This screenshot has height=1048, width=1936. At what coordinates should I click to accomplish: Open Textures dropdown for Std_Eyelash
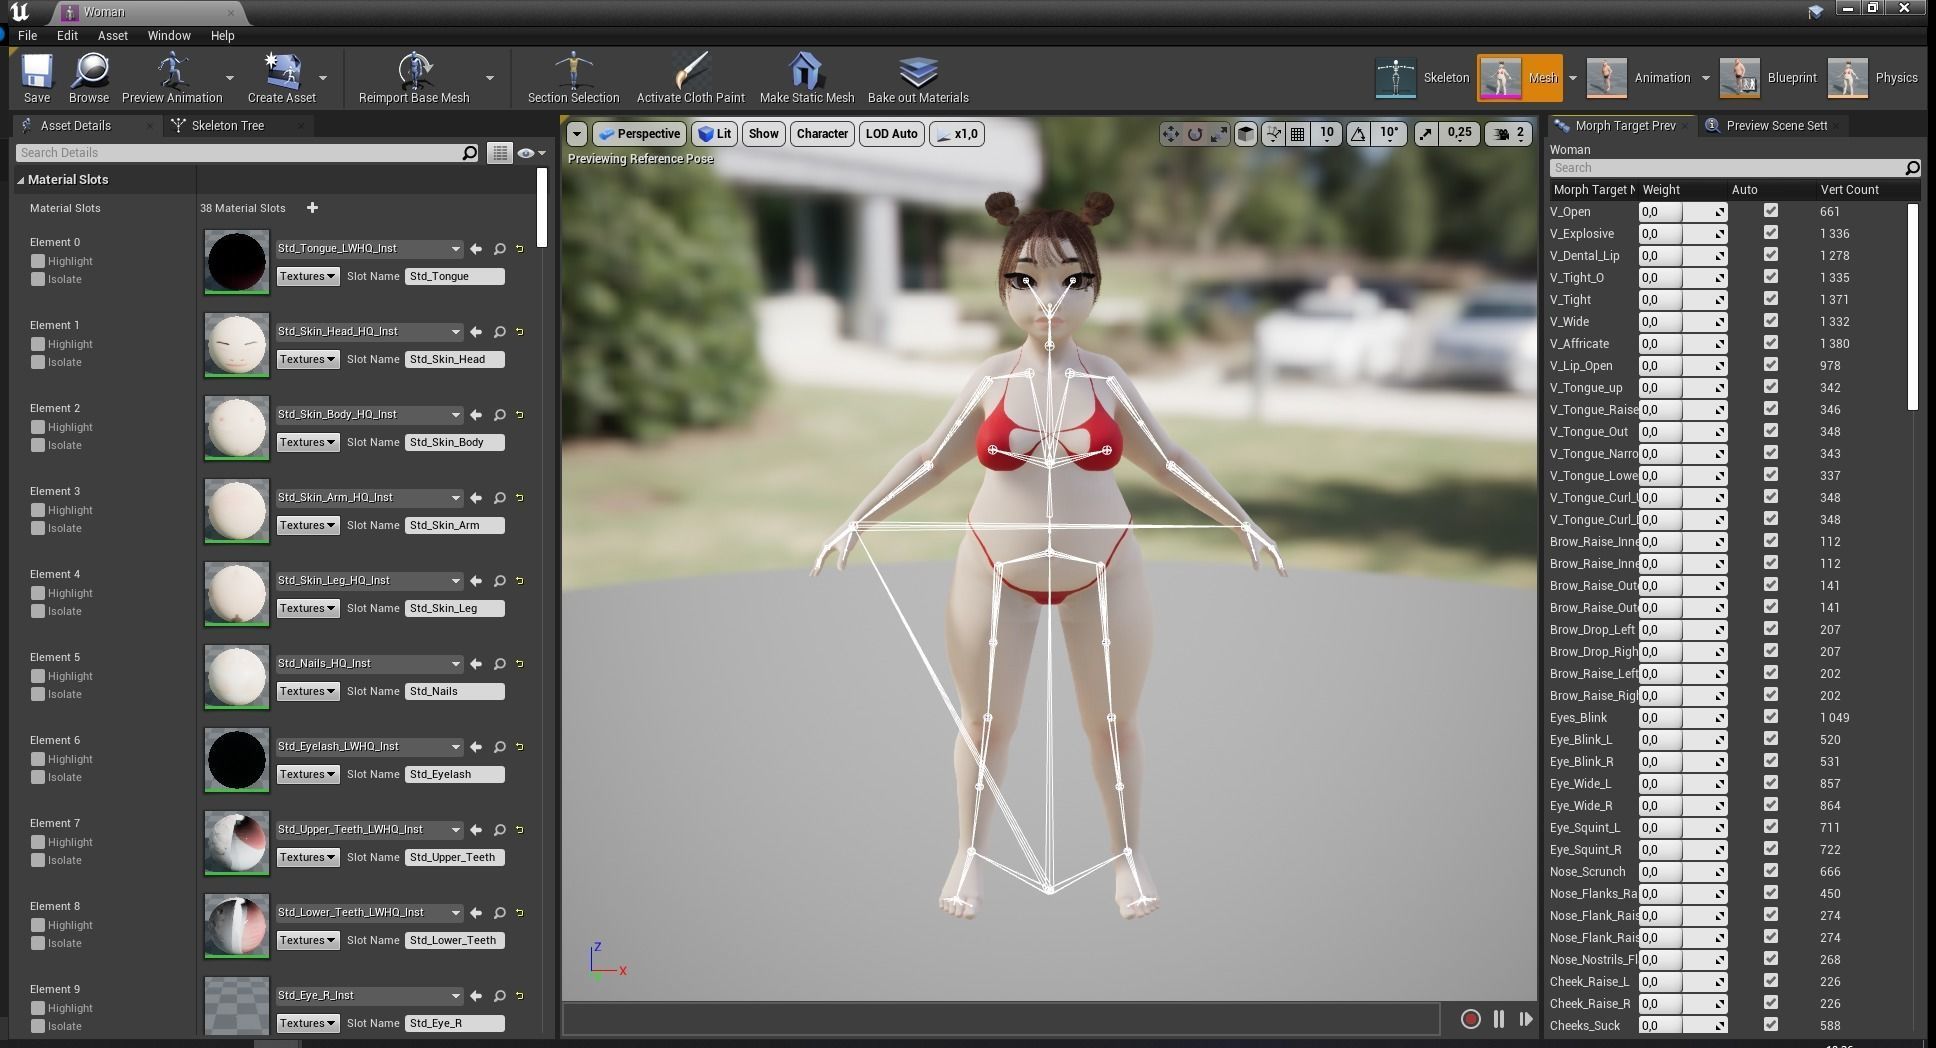(x=308, y=774)
